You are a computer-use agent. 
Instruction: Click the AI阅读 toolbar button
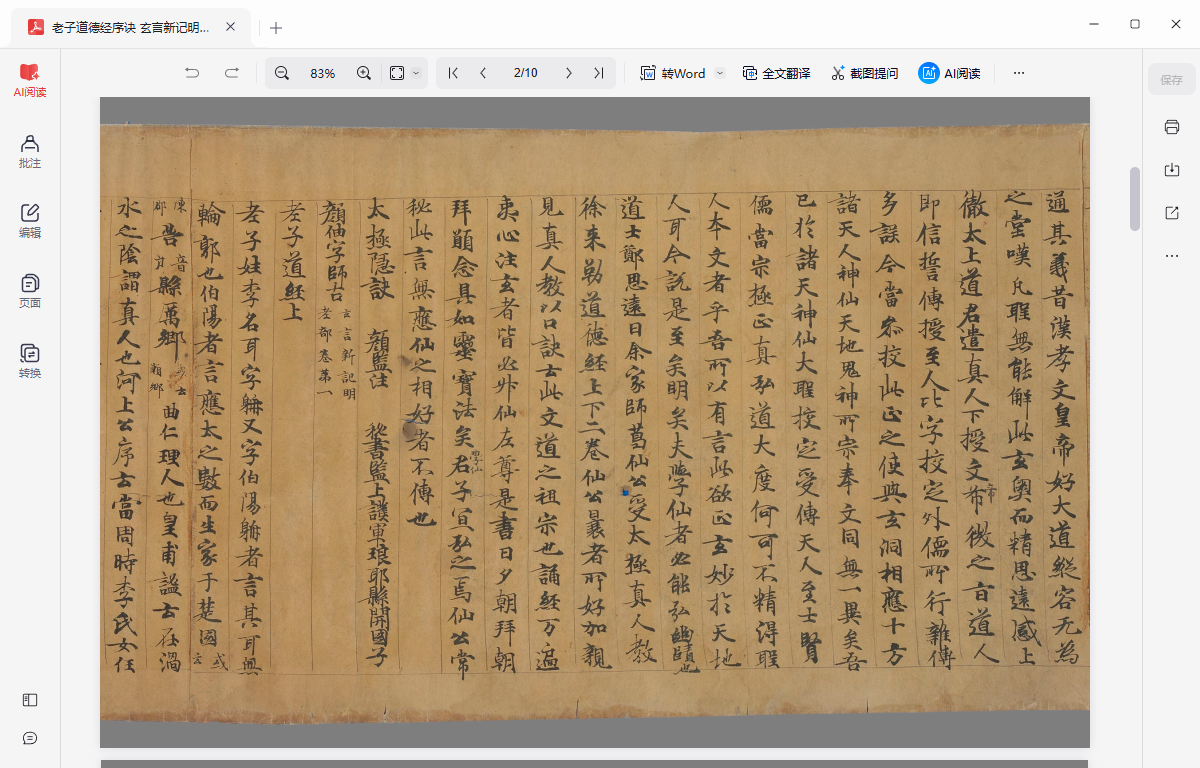coord(949,73)
